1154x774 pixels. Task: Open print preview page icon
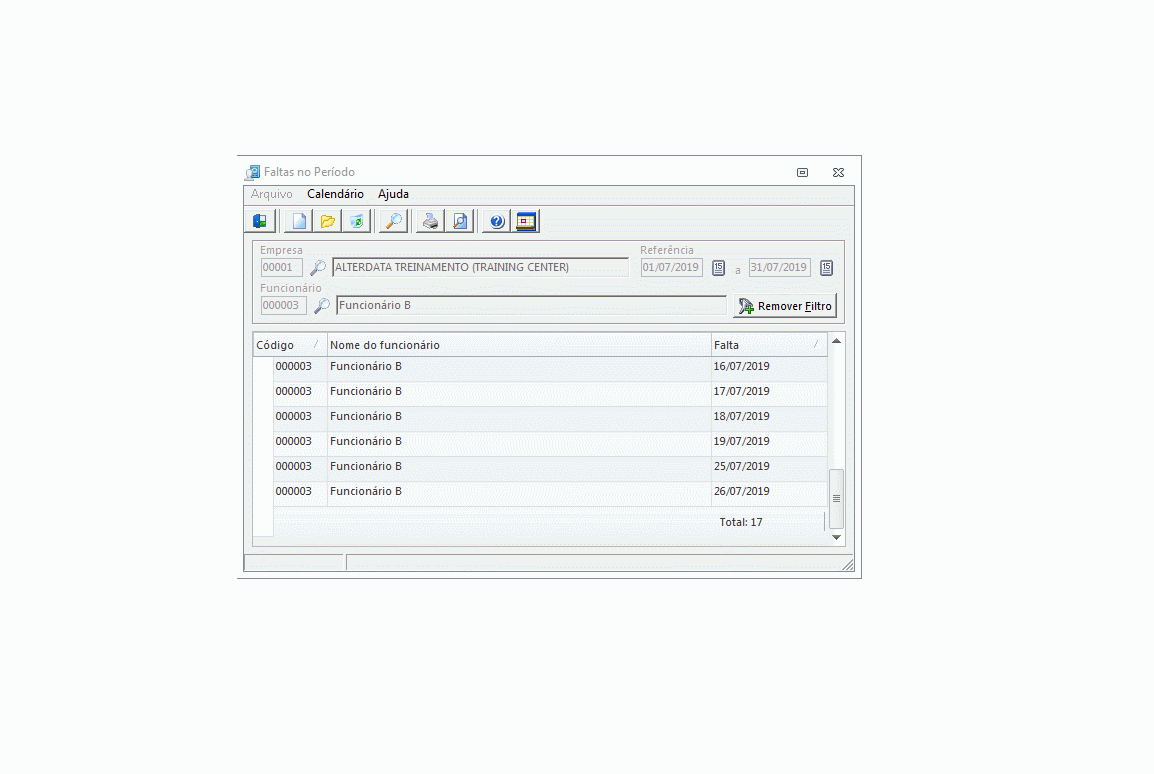[x=459, y=221]
